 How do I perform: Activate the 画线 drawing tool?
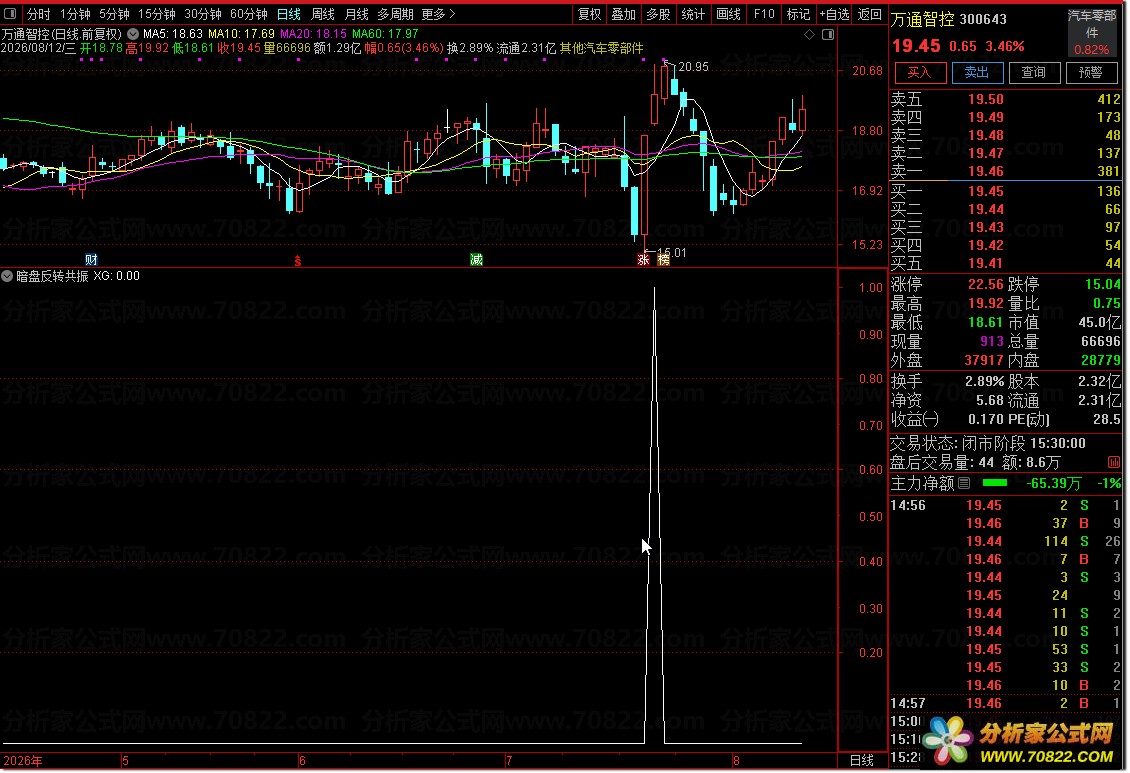pyautogui.click(x=729, y=14)
